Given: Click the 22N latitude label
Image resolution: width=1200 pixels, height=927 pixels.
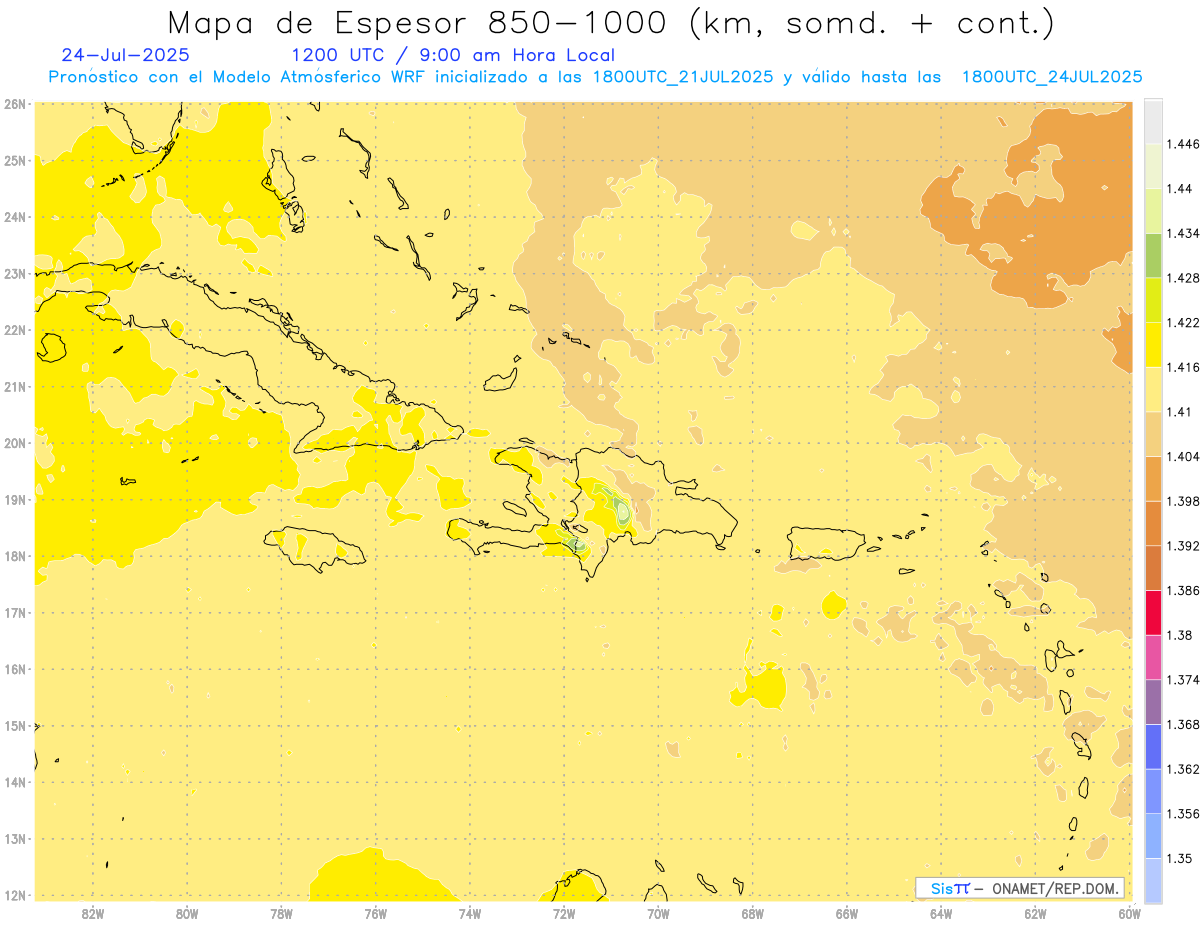Looking at the screenshot, I should coord(14,330).
